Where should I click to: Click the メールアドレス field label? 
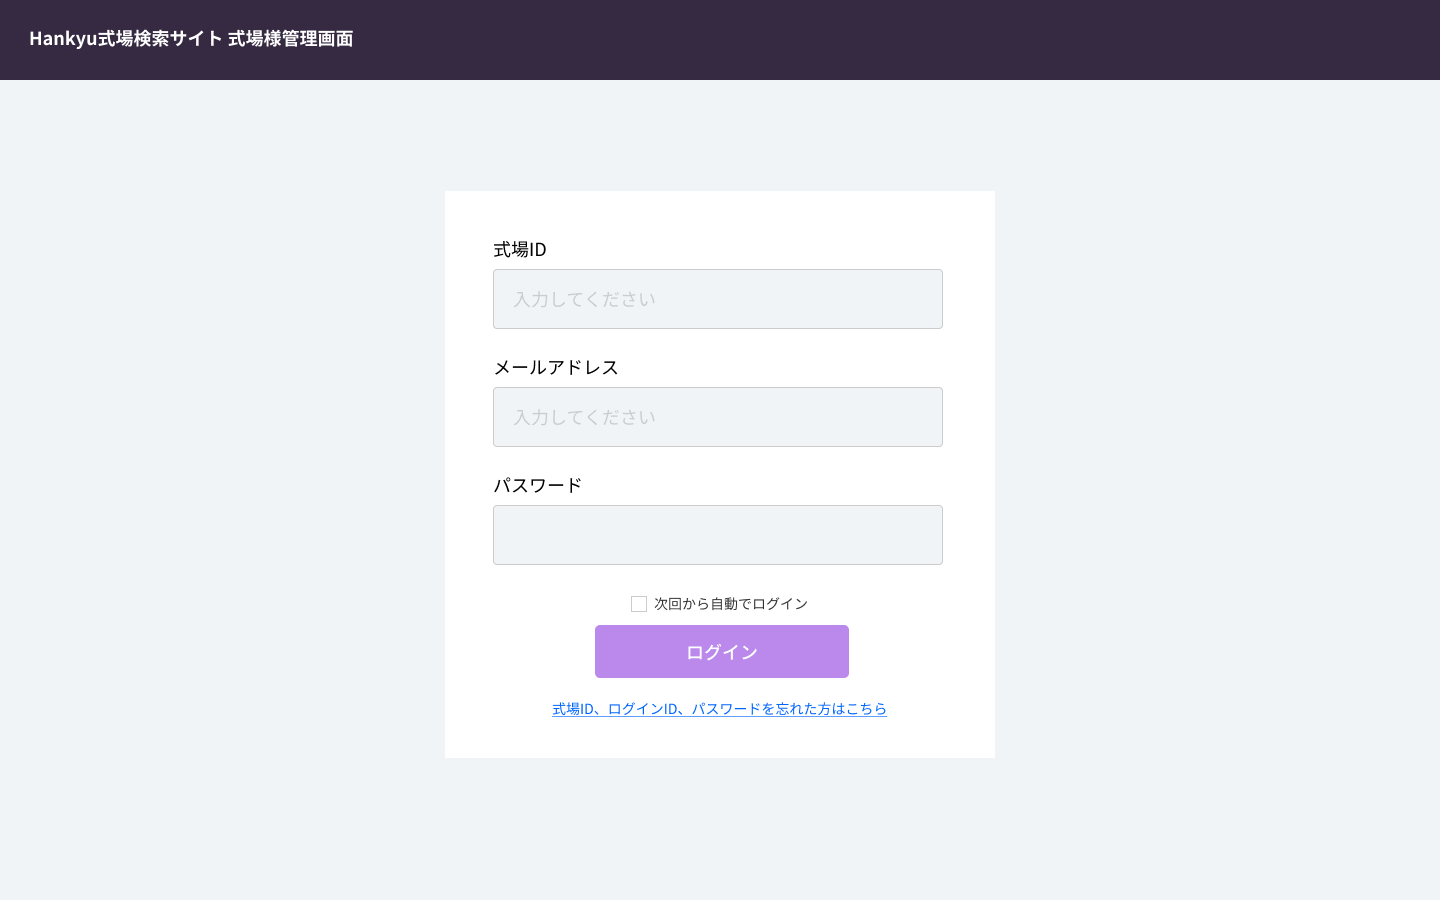click(556, 367)
